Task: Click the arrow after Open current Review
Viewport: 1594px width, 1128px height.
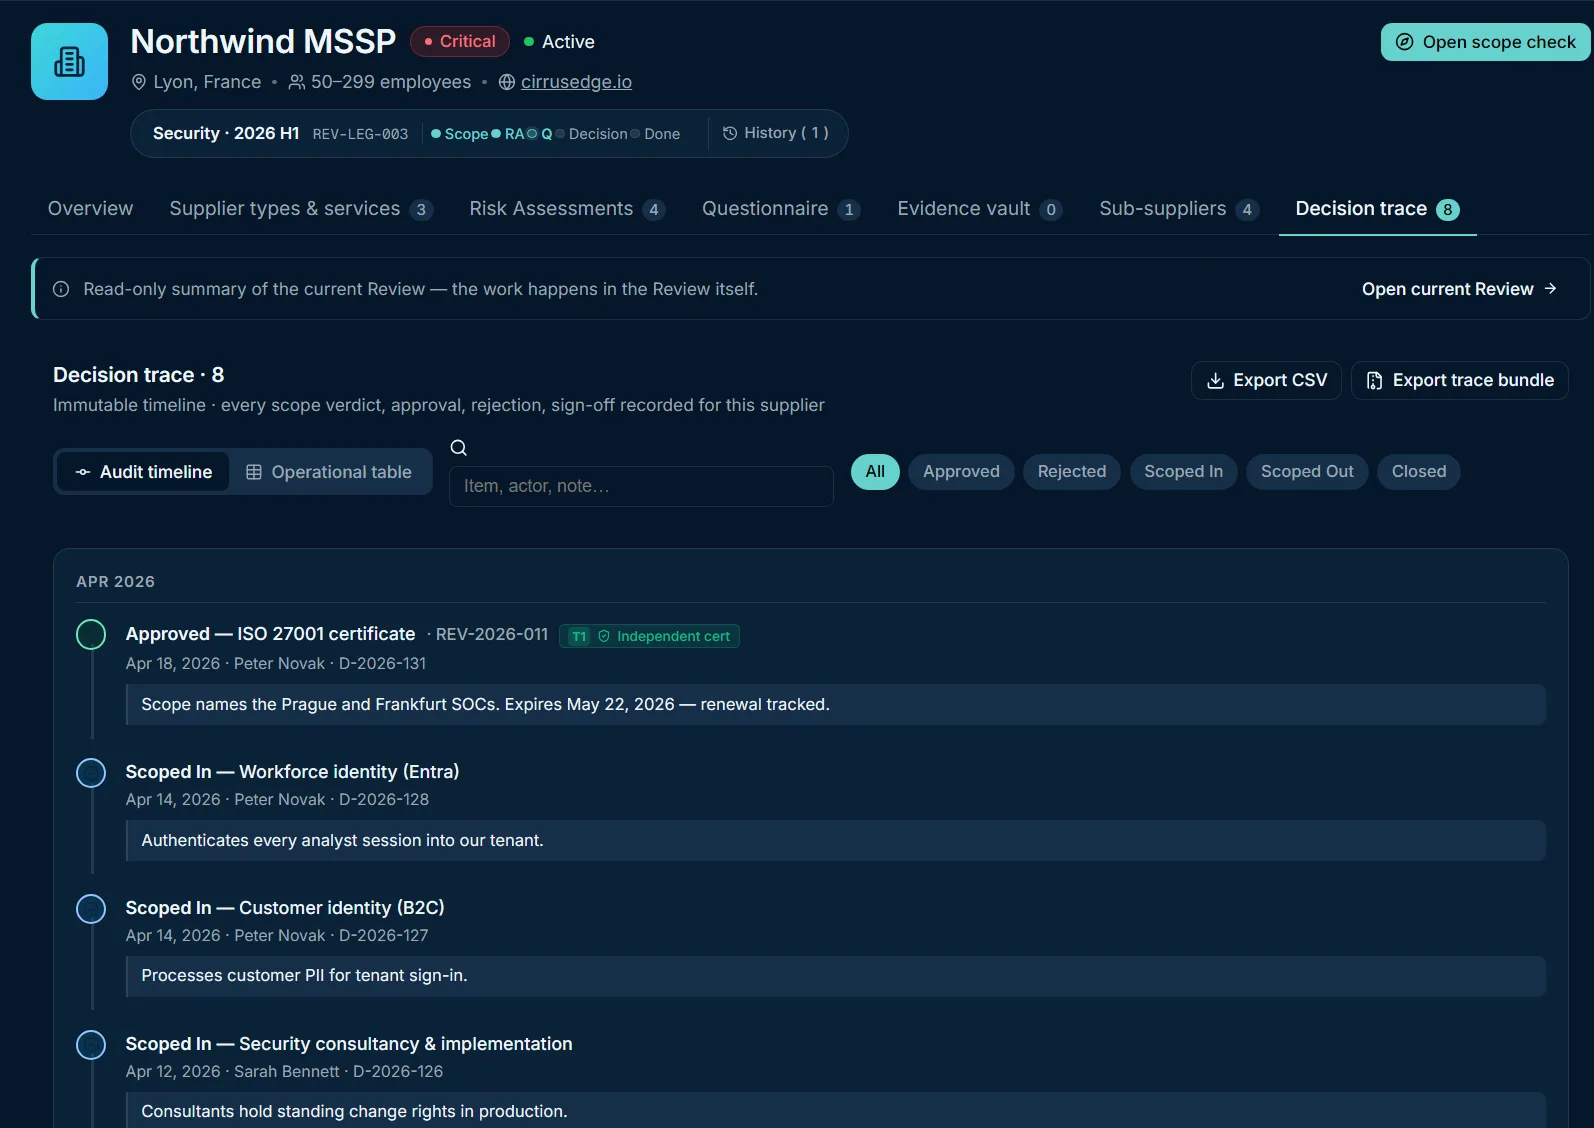Action: coord(1550,288)
